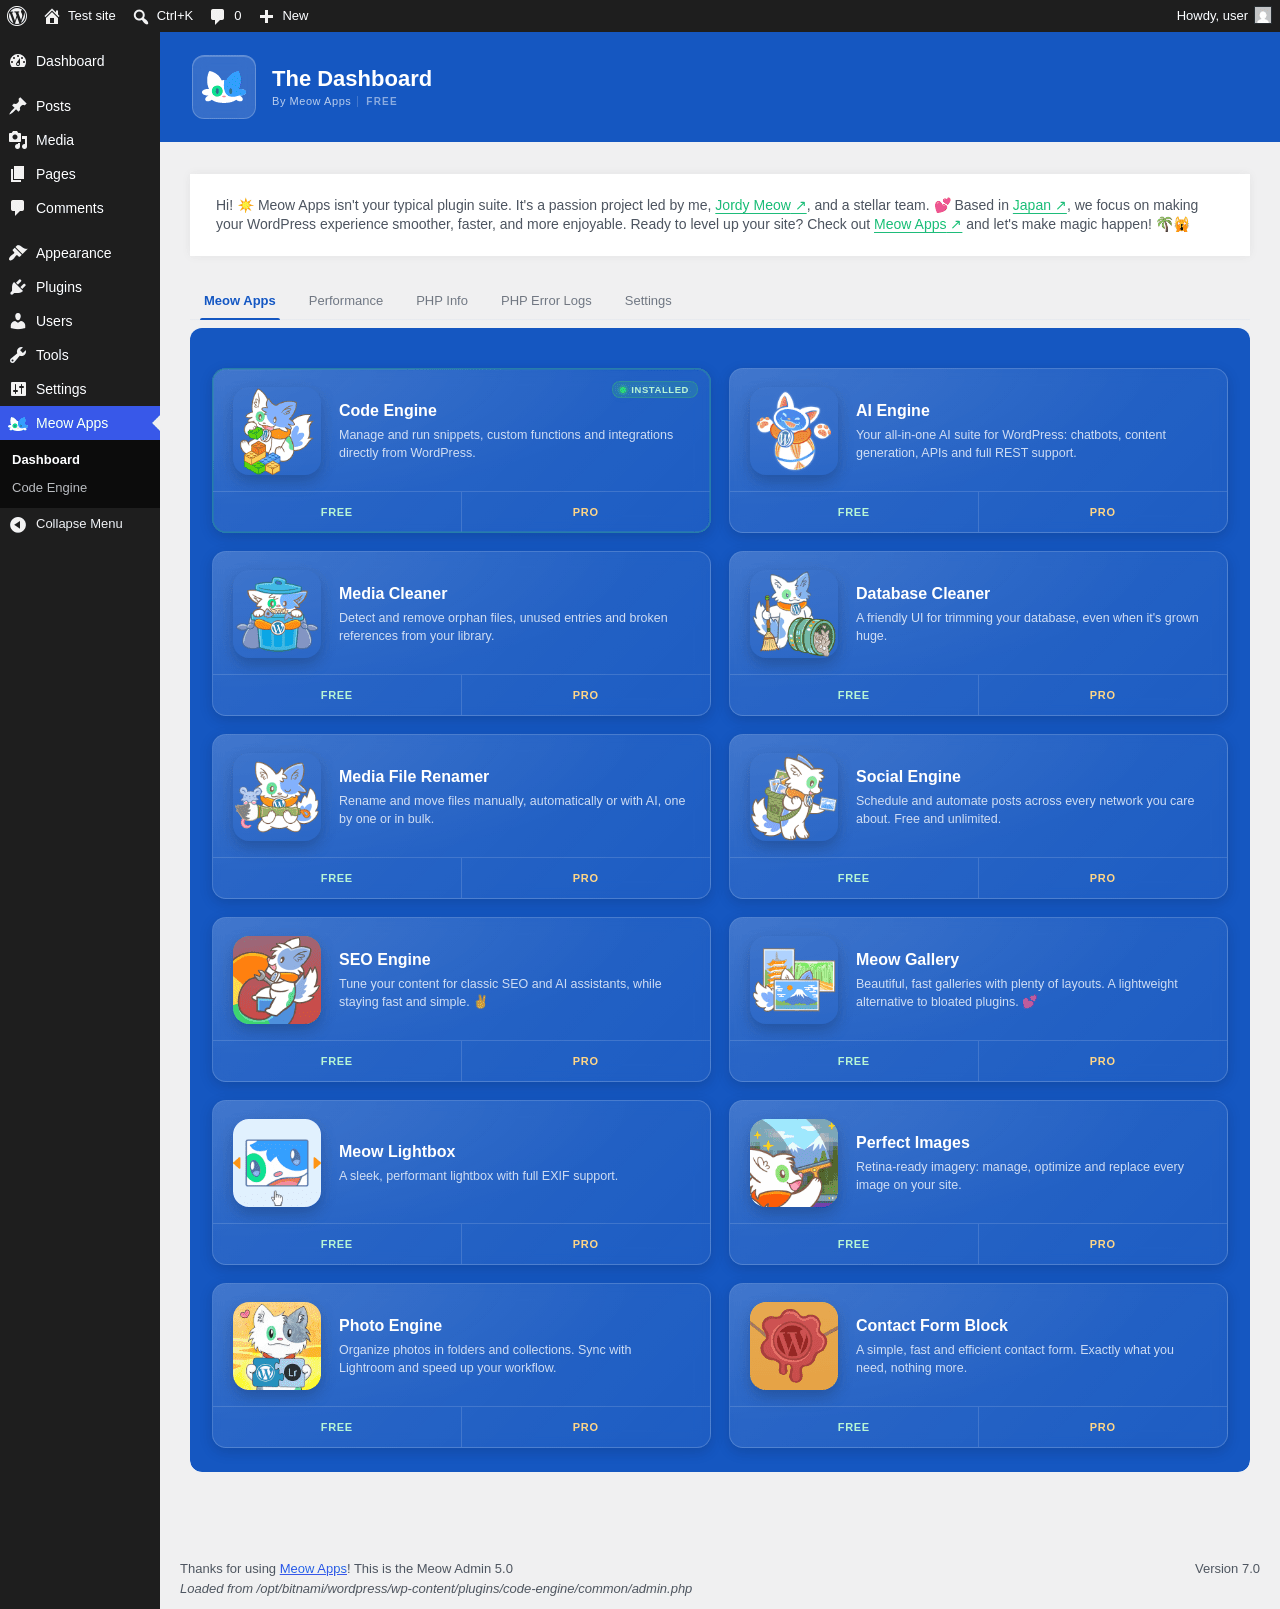Click the Photo Engine plugin icon
1280x1609 pixels.
click(277, 1346)
